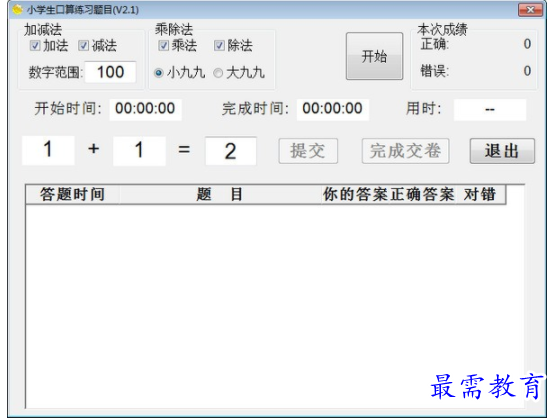This screenshot has height=418, width=552.
Task: Close the window with red X button
Action: pos(530,10)
